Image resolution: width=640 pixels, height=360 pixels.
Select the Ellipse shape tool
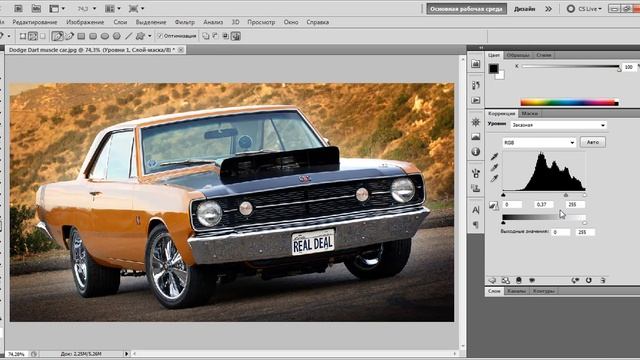coord(105,36)
